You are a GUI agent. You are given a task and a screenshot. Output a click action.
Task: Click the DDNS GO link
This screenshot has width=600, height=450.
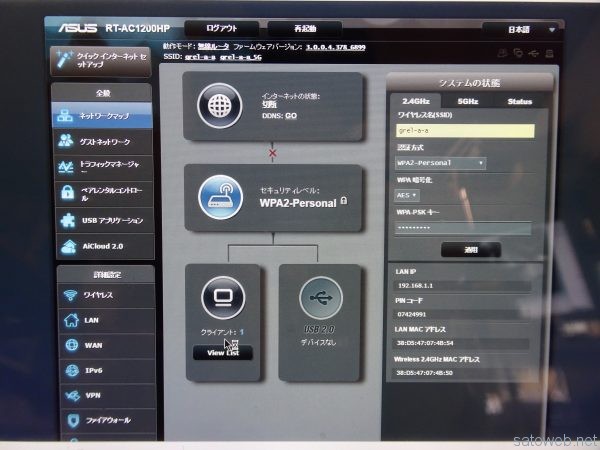(291, 115)
